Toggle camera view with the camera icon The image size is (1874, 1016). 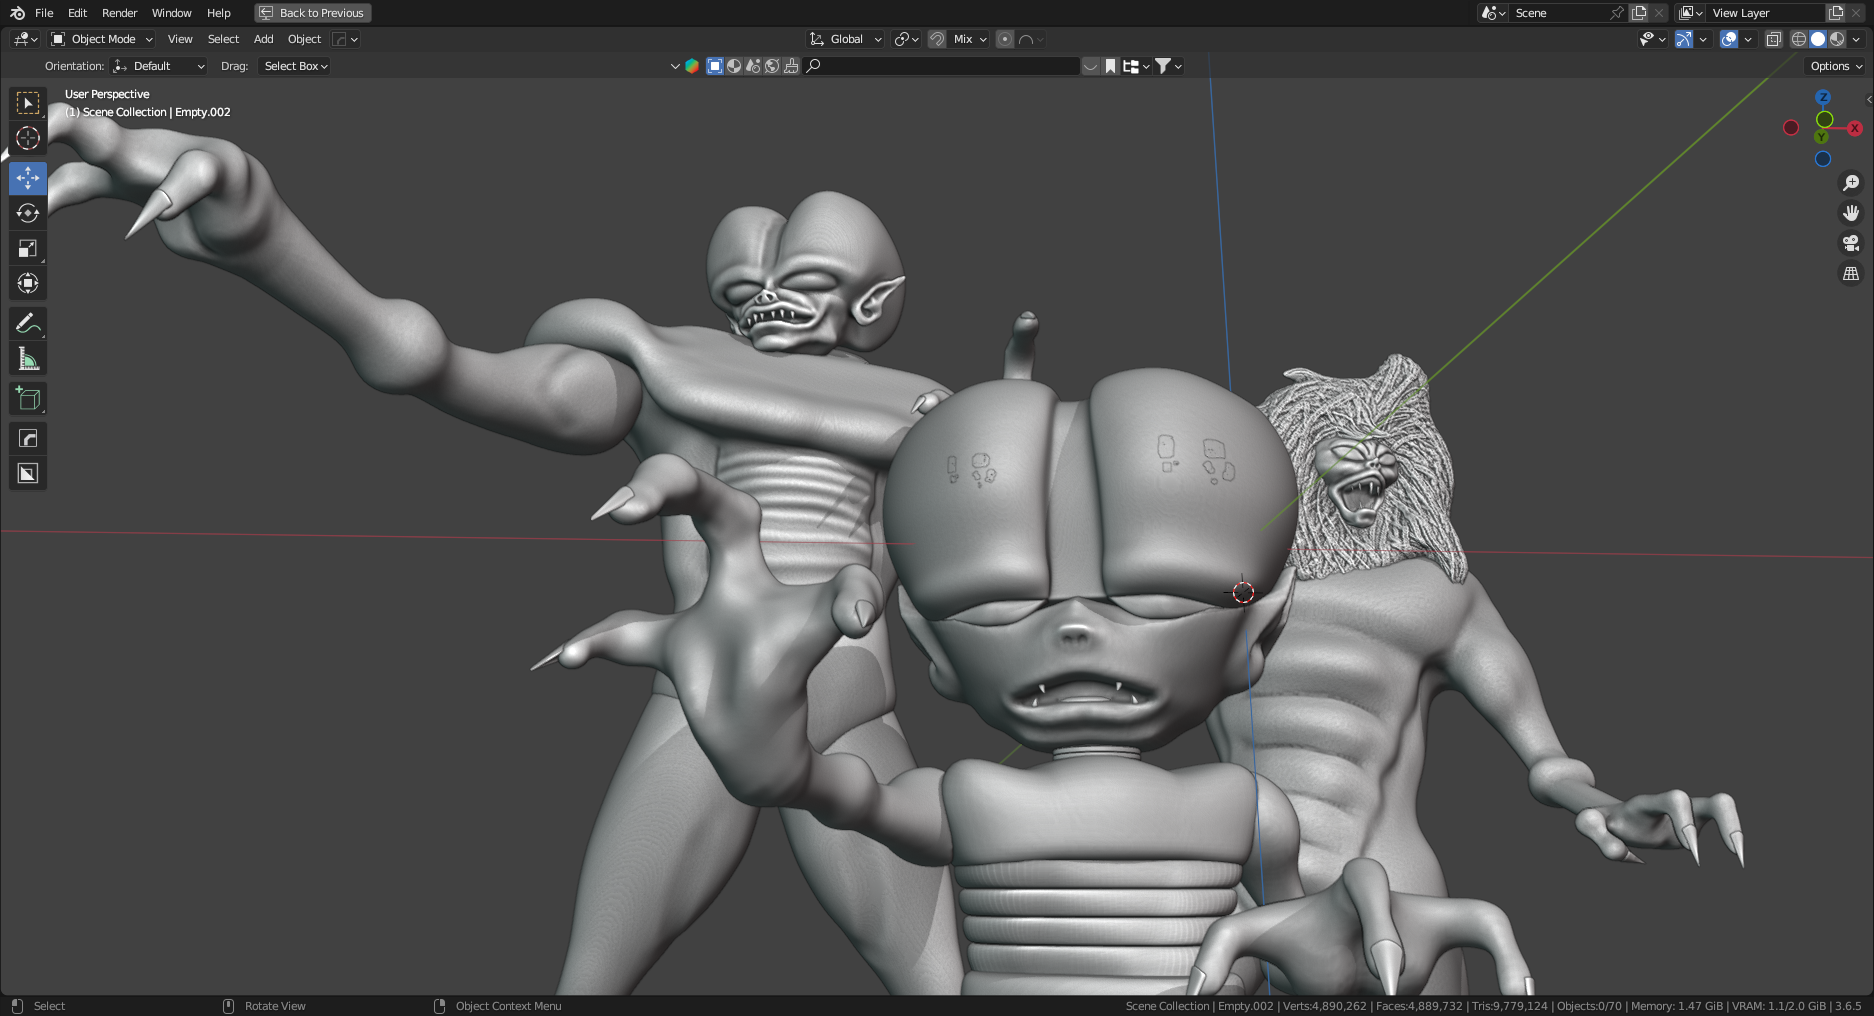[x=1851, y=243]
